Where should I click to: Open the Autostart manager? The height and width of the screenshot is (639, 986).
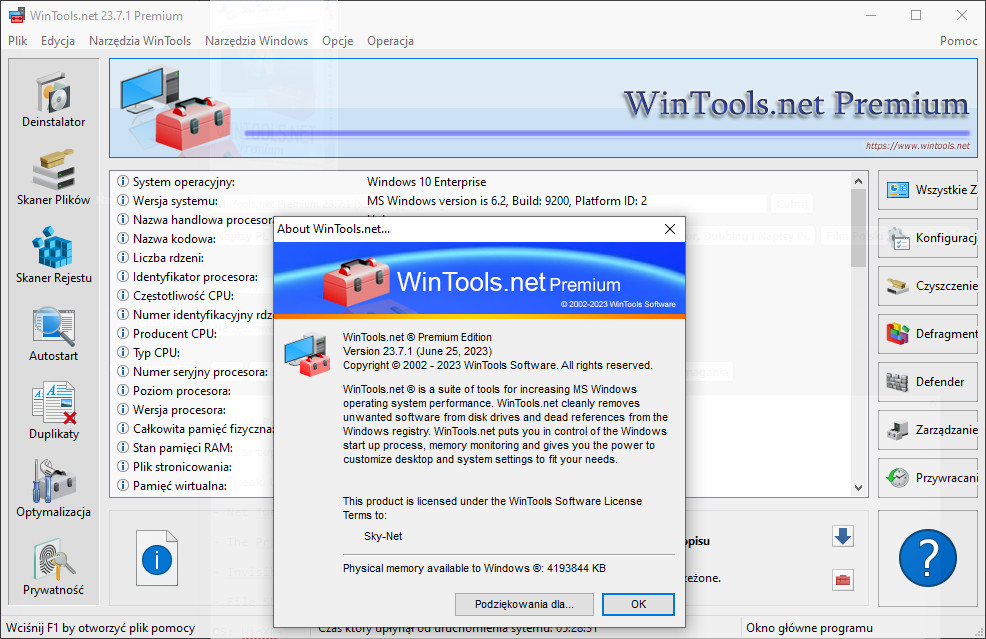(53, 335)
